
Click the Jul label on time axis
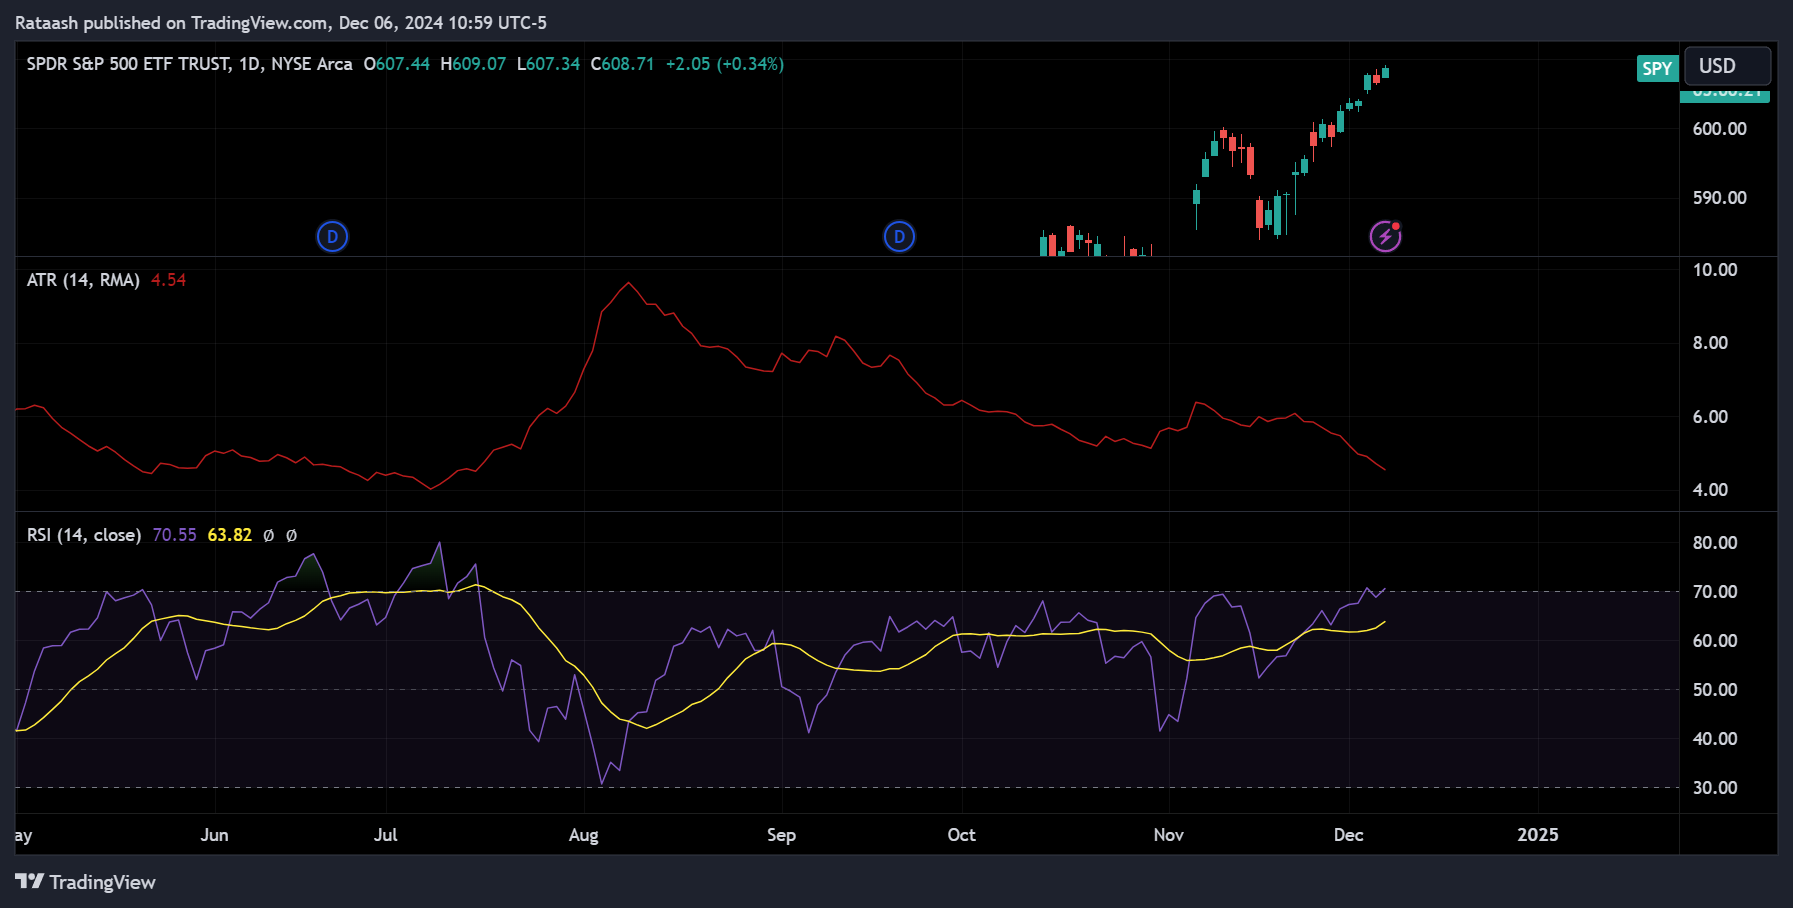pos(385,835)
